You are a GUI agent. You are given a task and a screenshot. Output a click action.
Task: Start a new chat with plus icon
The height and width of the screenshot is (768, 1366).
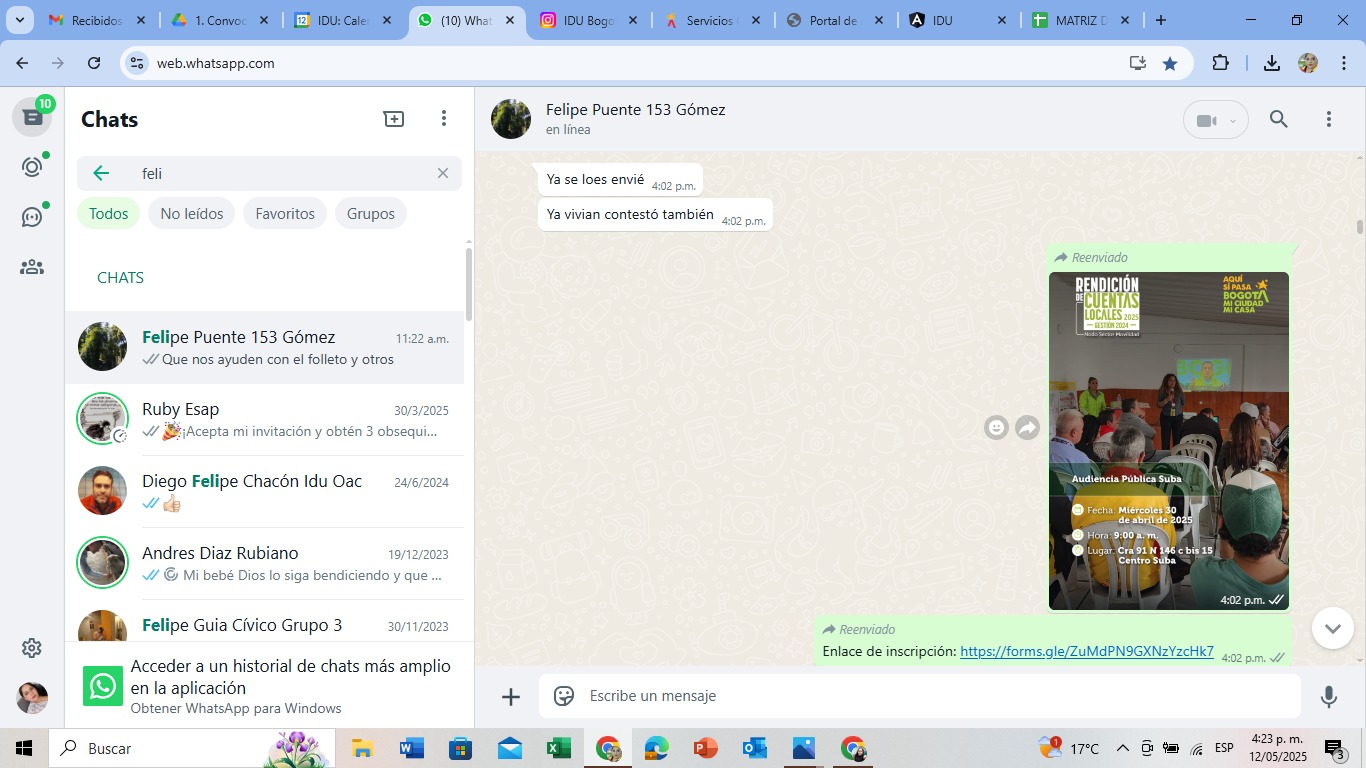(394, 119)
